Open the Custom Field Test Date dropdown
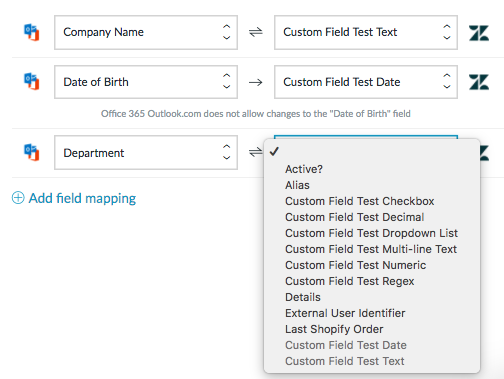Viewport: 504px width, 379px height. pos(366,82)
